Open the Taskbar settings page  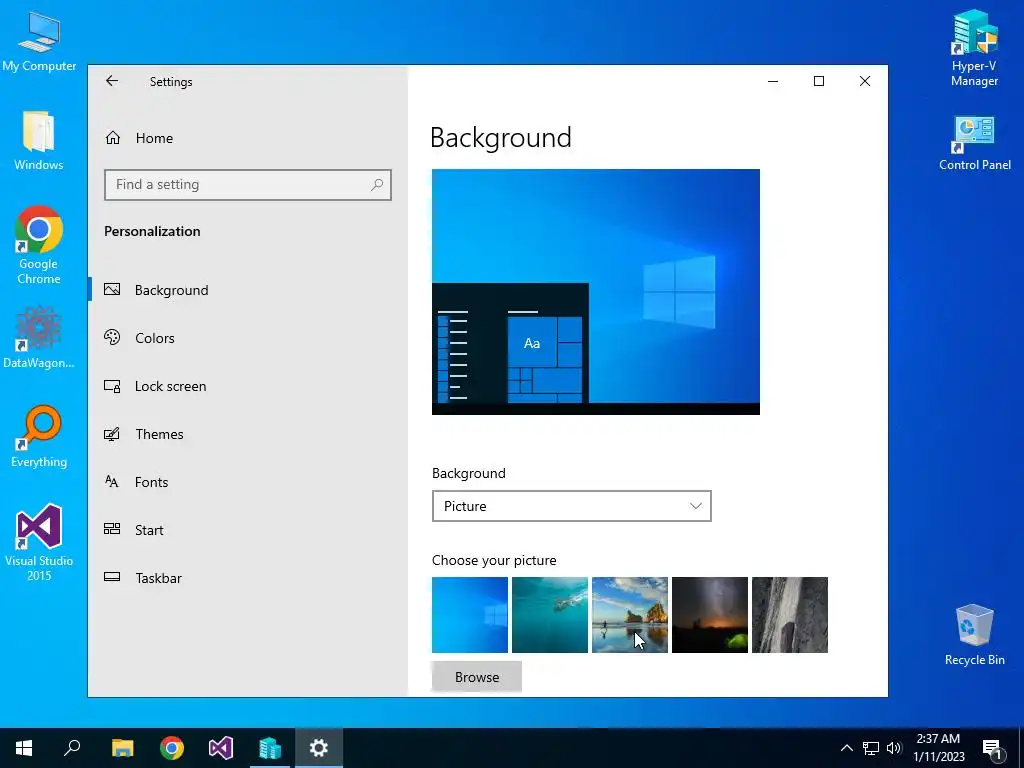click(248, 578)
